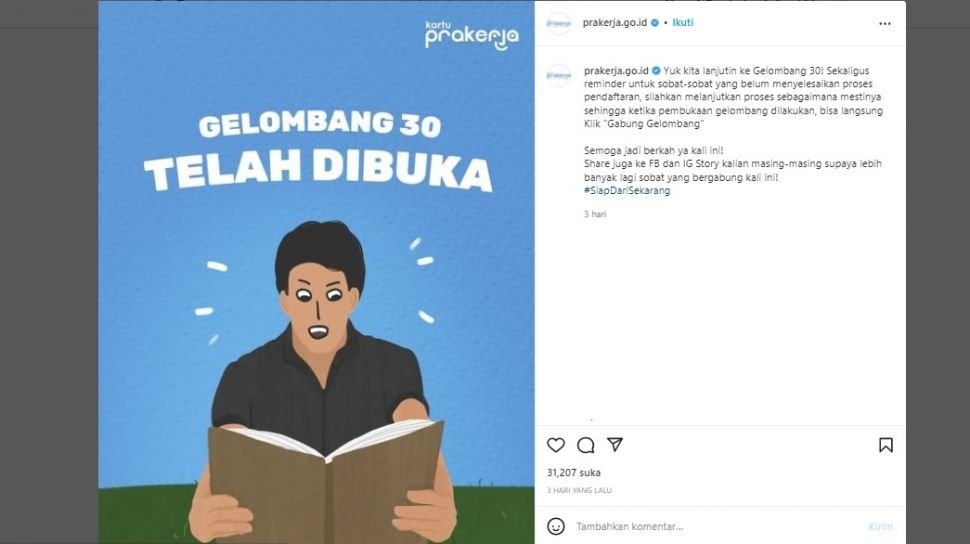
Task: Click the caption profile avatar
Action: [559, 76]
